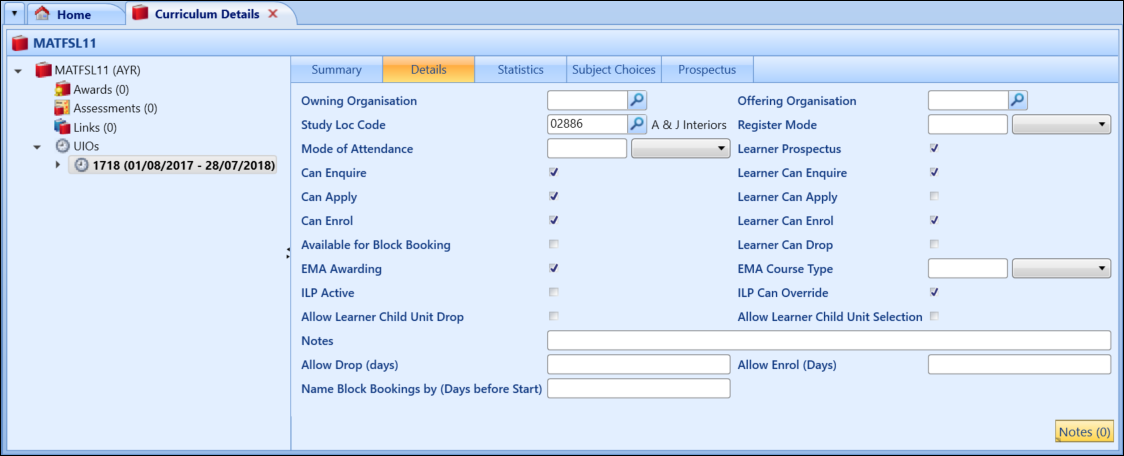This screenshot has height=456, width=1124.
Task: Click the A & J Interiors text
Action: (689, 125)
